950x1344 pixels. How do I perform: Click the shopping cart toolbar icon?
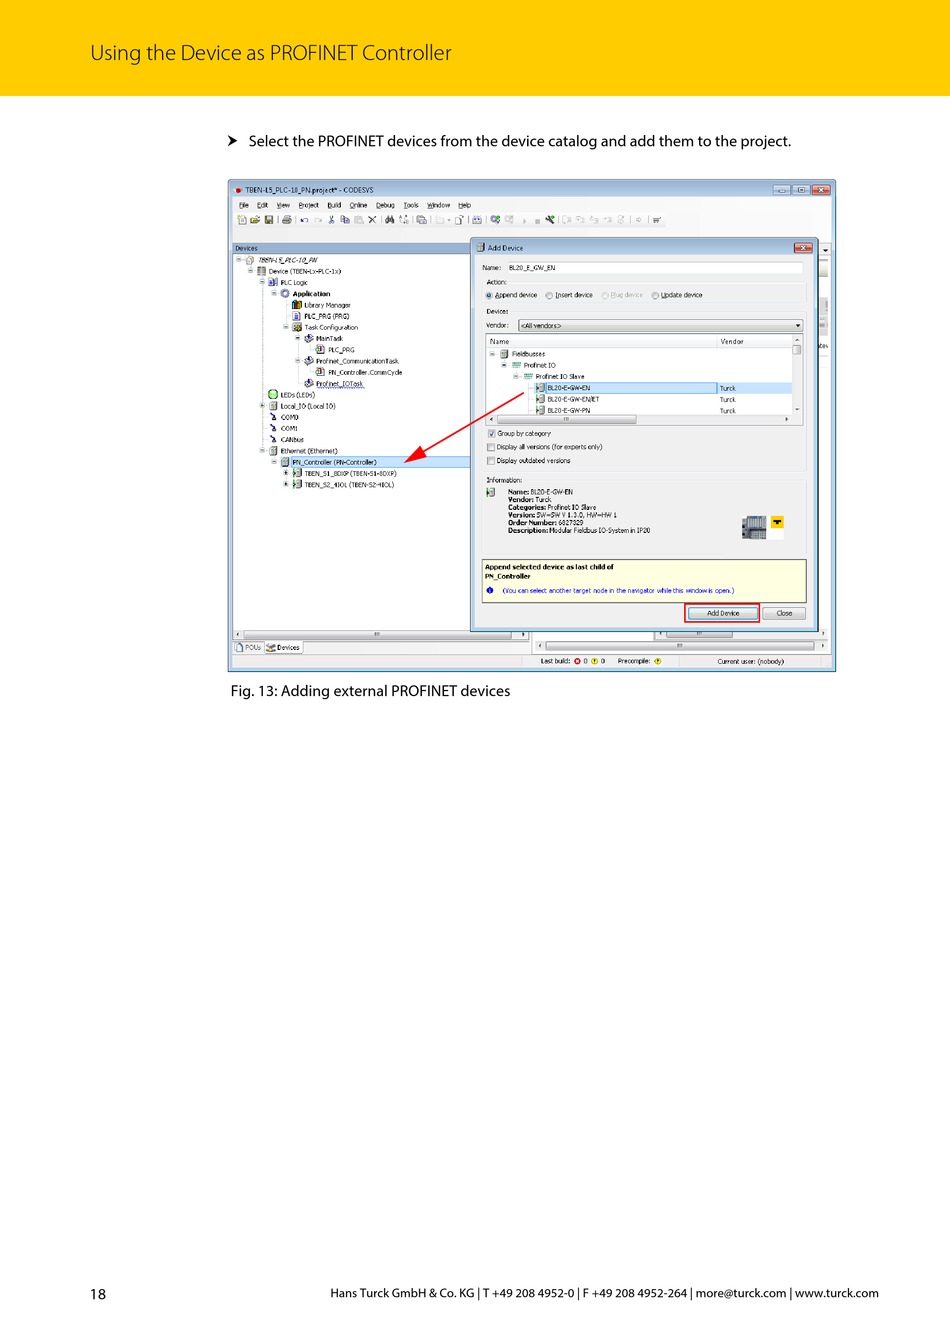coord(657,220)
